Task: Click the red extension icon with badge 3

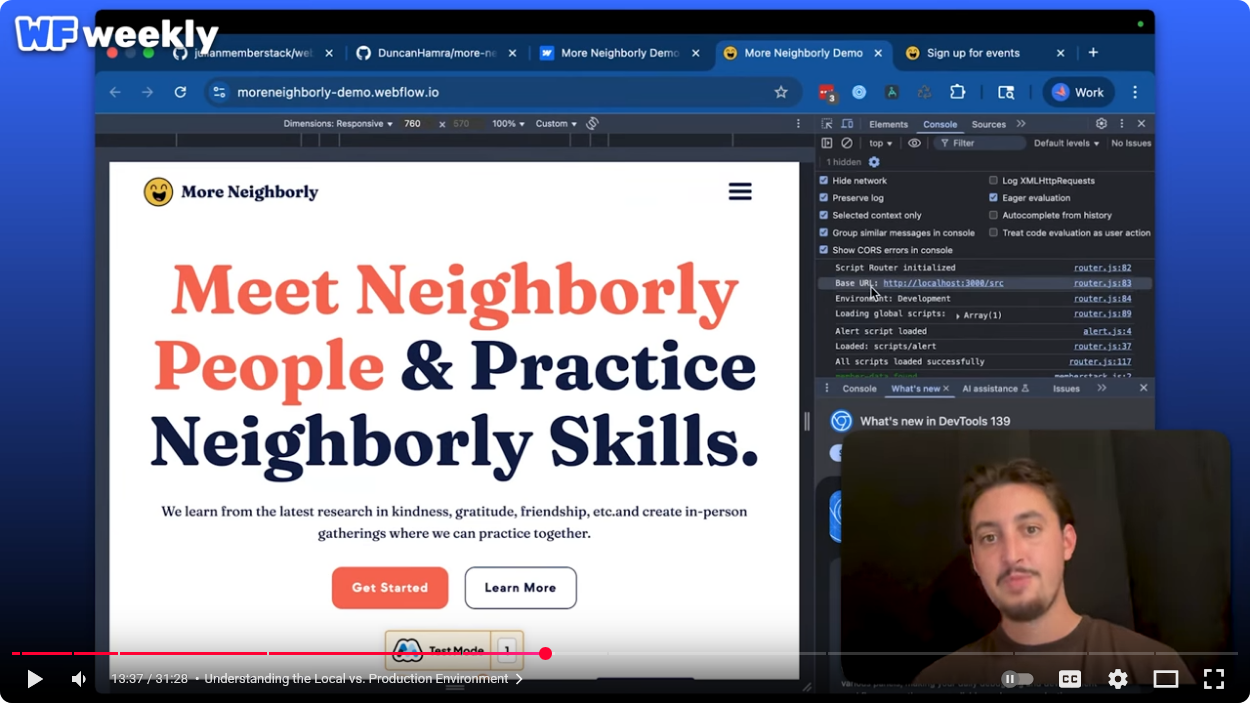Action: coord(827,93)
